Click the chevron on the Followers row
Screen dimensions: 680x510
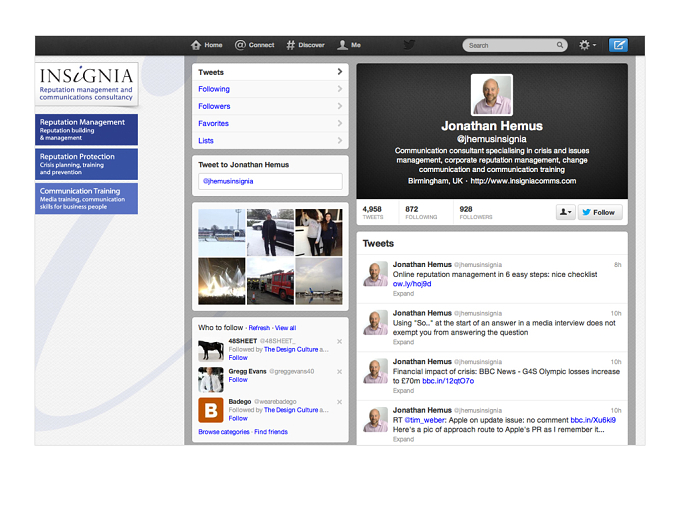[x=340, y=106]
